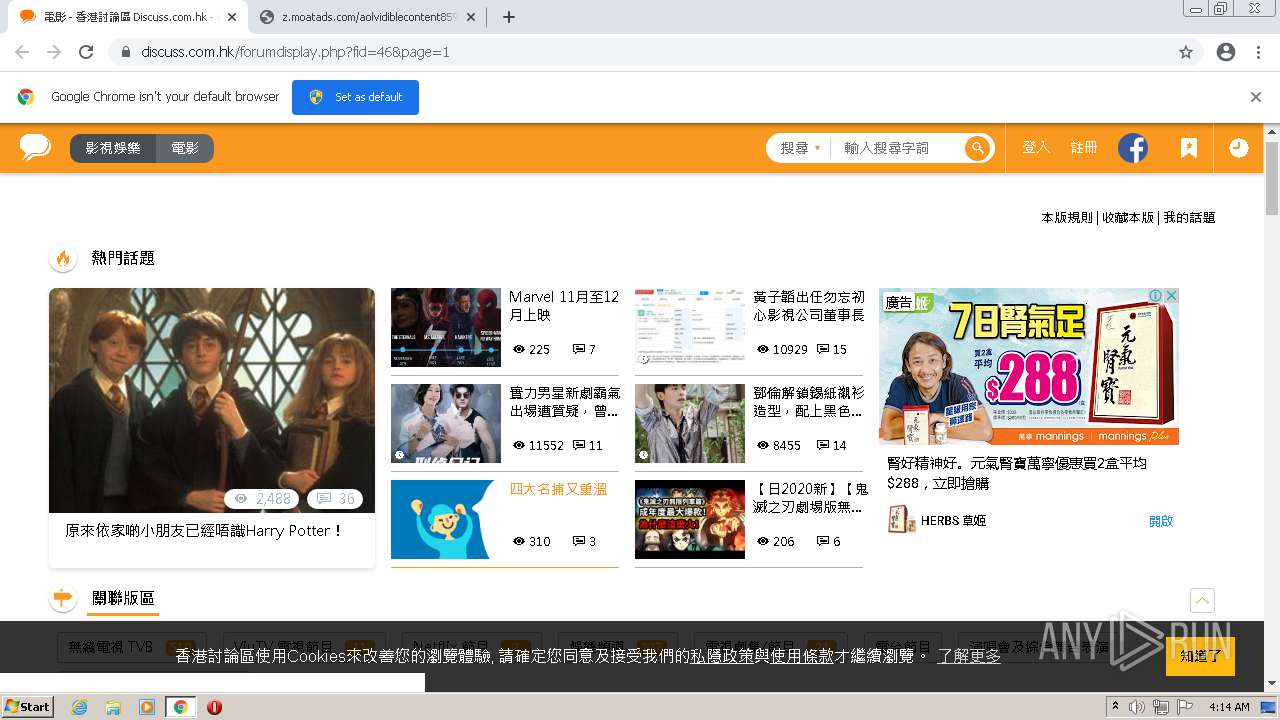1280x720 pixels.
Task: Click the 開啟 ad open link
Action: tap(1161, 521)
